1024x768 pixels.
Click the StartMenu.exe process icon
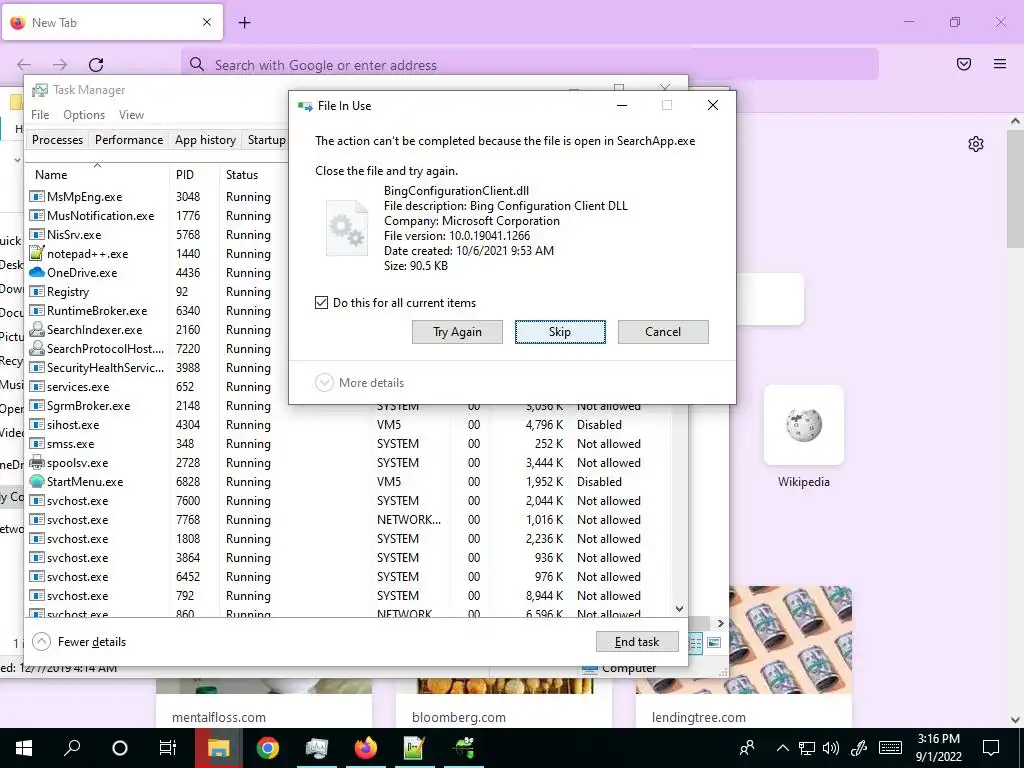tap(37, 481)
